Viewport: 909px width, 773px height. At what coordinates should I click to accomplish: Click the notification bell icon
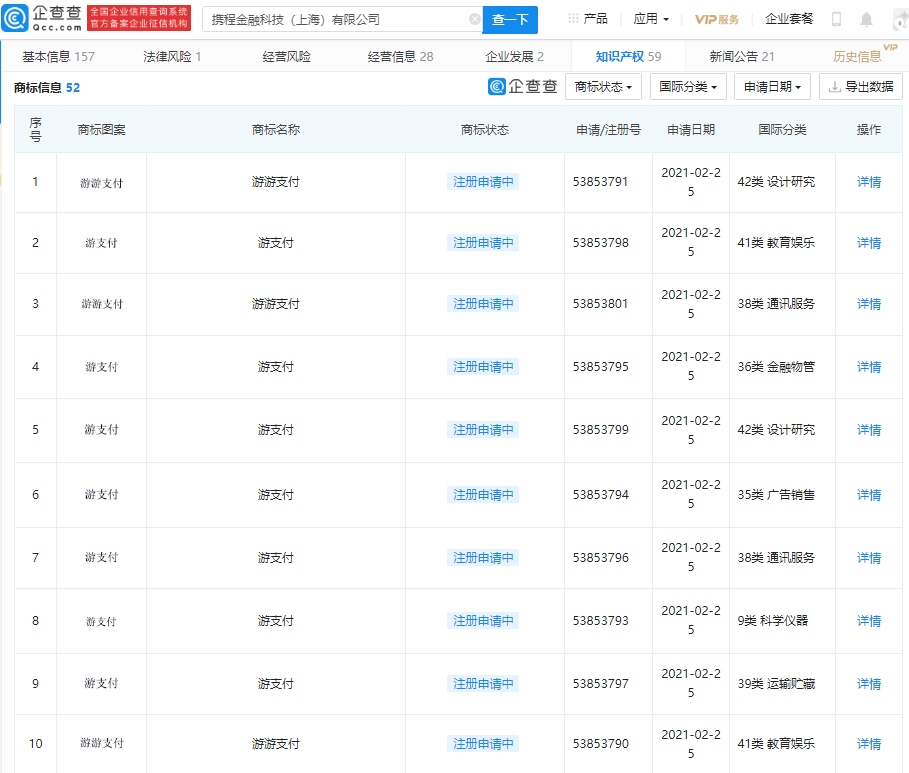click(x=866, y=18)
